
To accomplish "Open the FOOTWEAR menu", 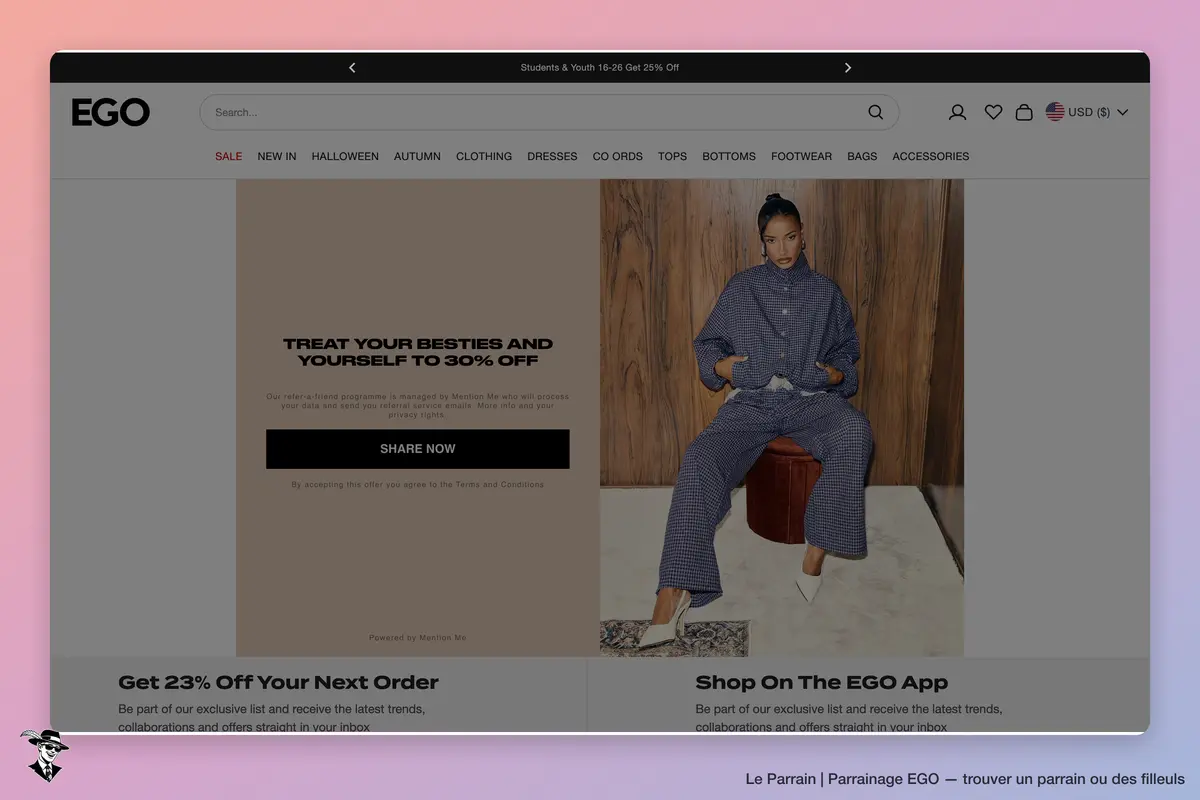I will pos(801,156).
